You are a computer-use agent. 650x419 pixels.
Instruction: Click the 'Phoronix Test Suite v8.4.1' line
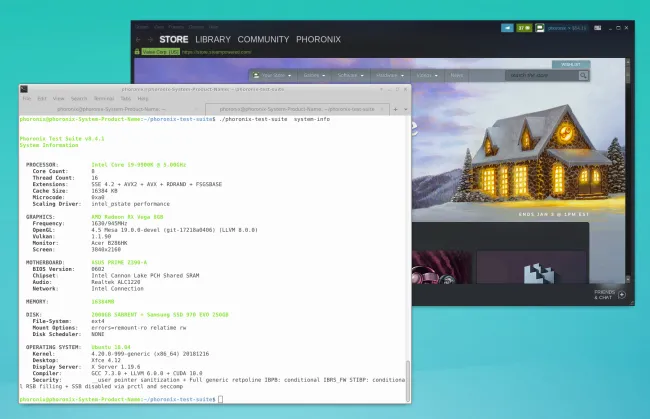pos(62,139)
